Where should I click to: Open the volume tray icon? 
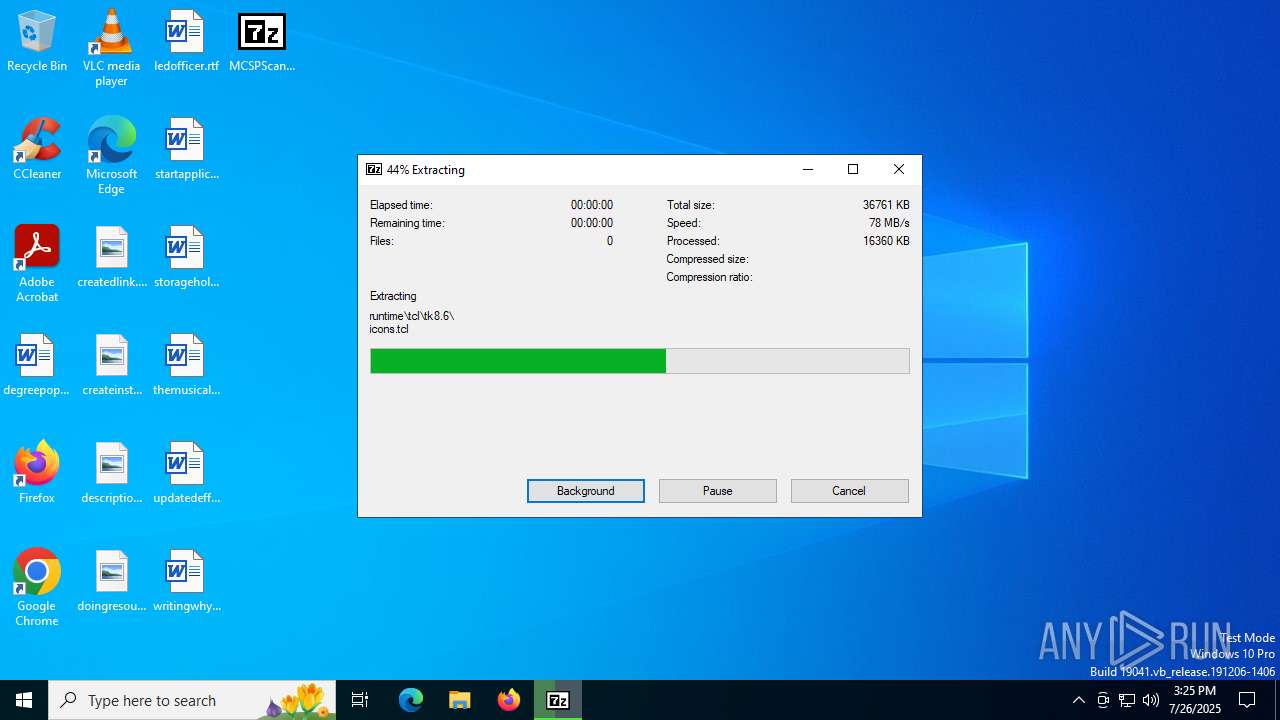pos(1151,700)
